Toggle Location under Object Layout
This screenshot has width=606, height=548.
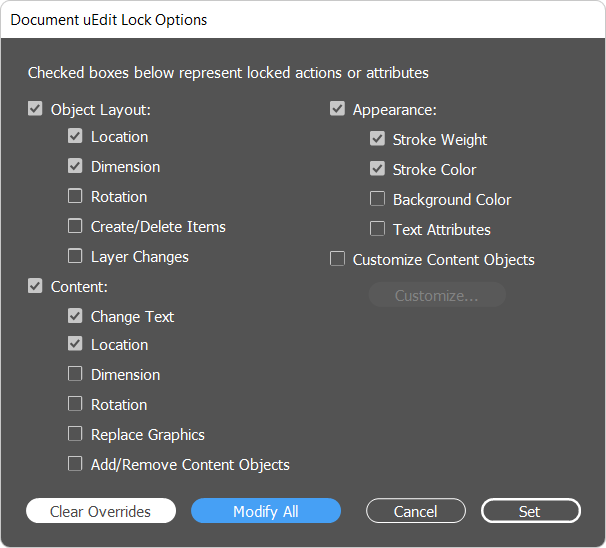pos(75,136)
